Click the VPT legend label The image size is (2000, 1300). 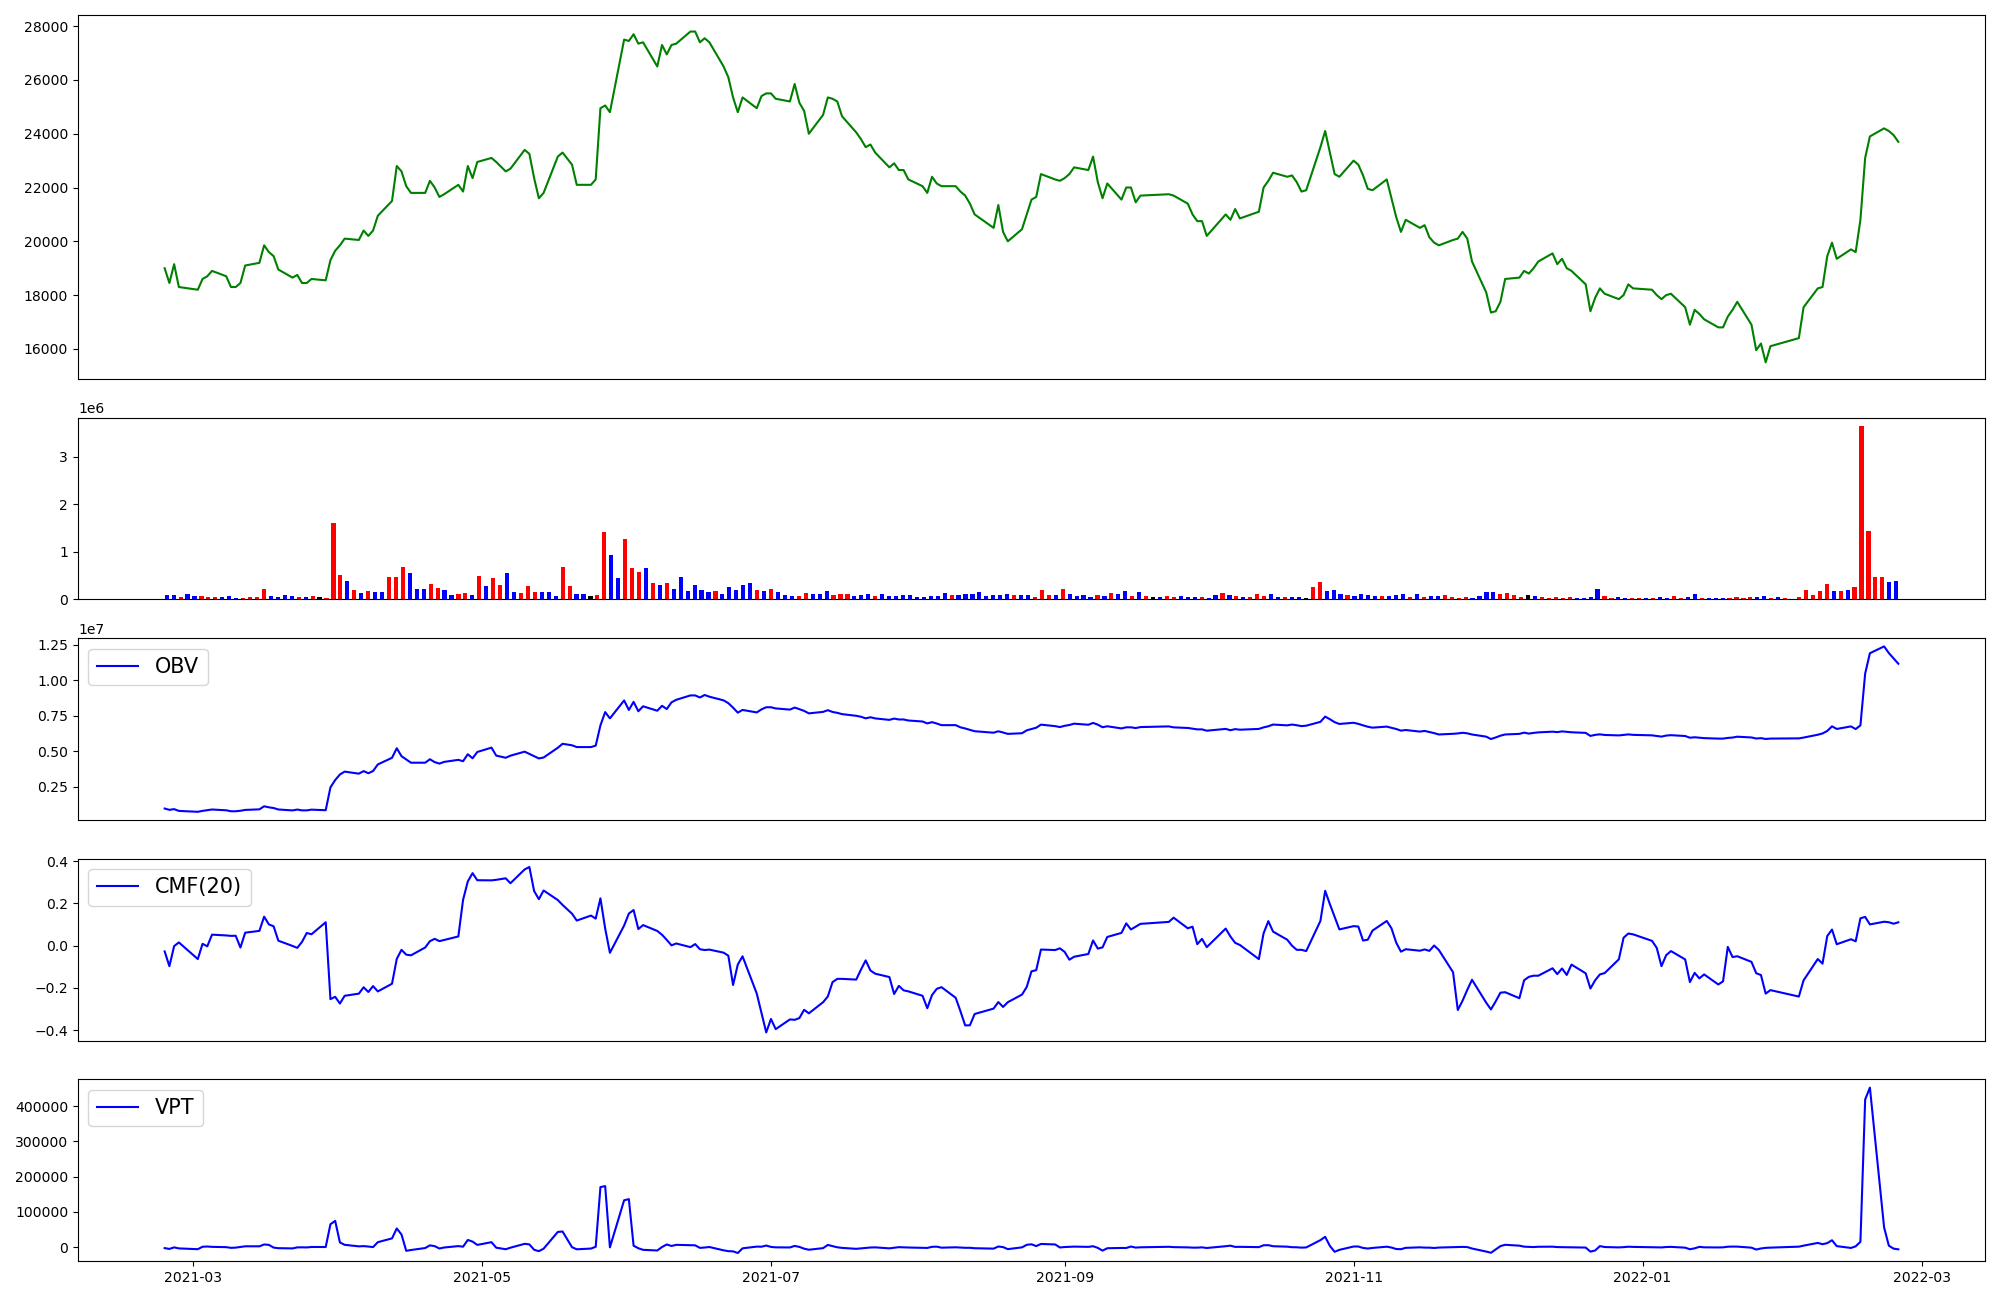point(174,1107)
